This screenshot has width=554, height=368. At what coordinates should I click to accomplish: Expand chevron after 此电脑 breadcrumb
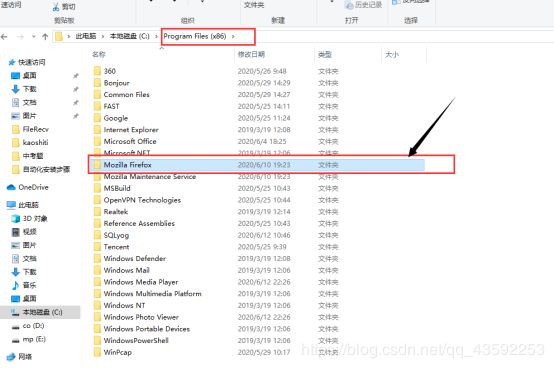point(103,36)
